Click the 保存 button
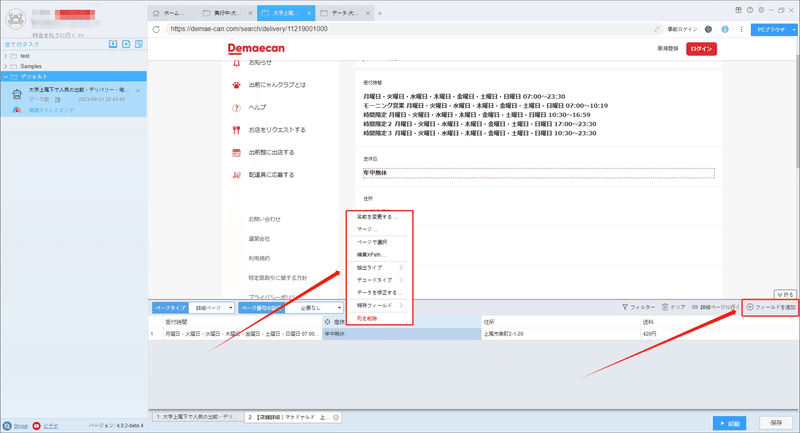Viewport: 800px width, 433px height. [x=776, y=423]
